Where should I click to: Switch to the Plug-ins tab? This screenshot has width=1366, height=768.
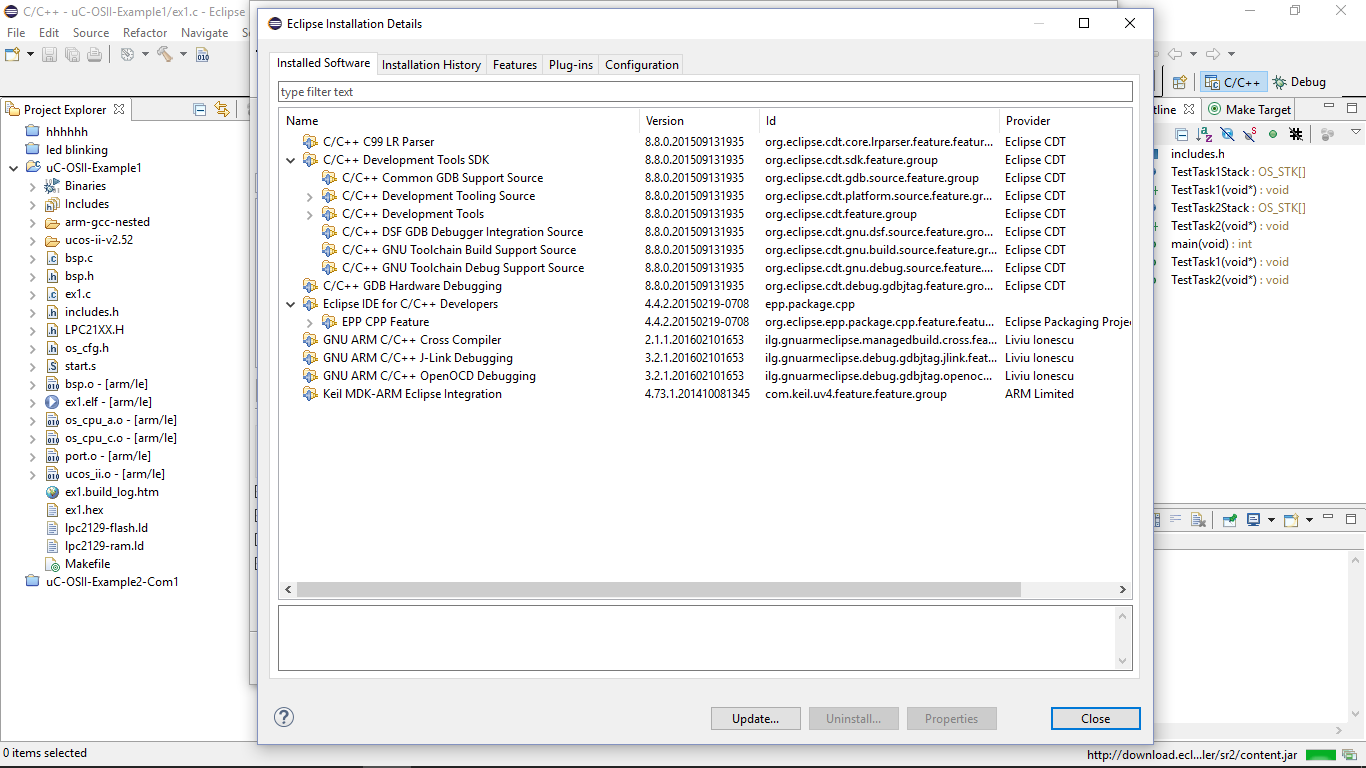571,65
